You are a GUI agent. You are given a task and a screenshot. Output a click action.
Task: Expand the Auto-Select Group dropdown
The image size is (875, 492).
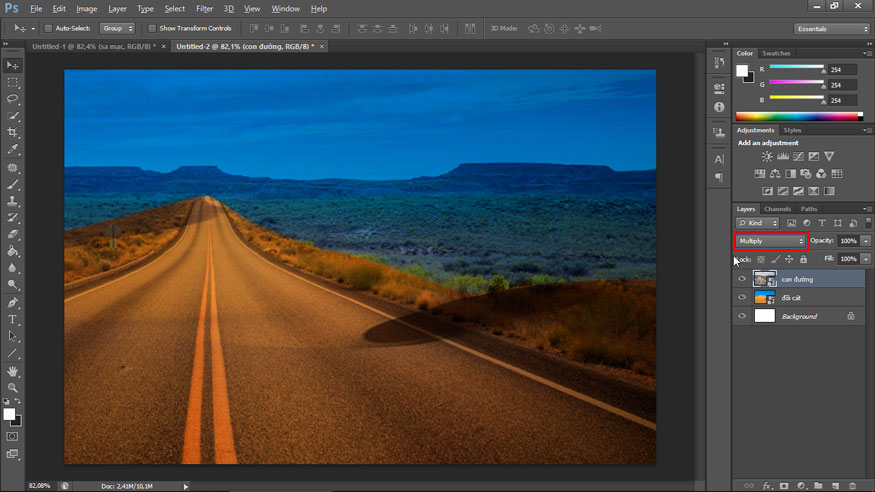(117, 28)
